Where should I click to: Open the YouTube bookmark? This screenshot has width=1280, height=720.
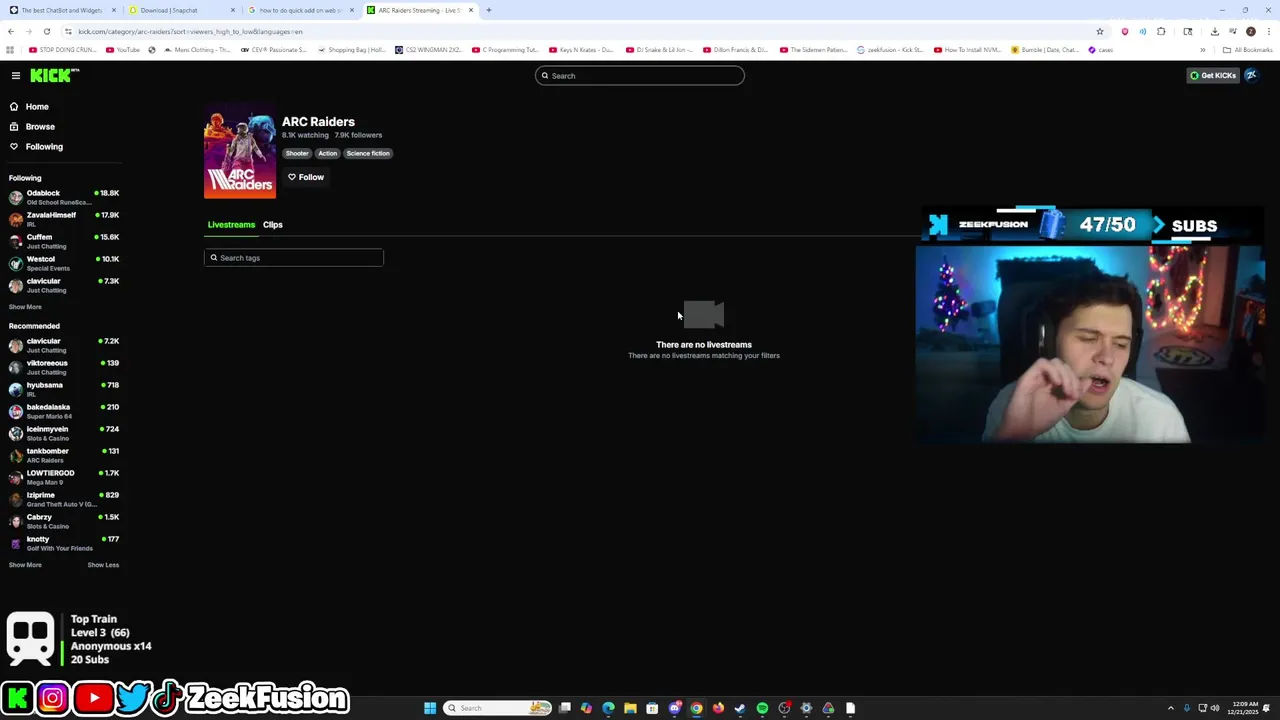(122, 49)
